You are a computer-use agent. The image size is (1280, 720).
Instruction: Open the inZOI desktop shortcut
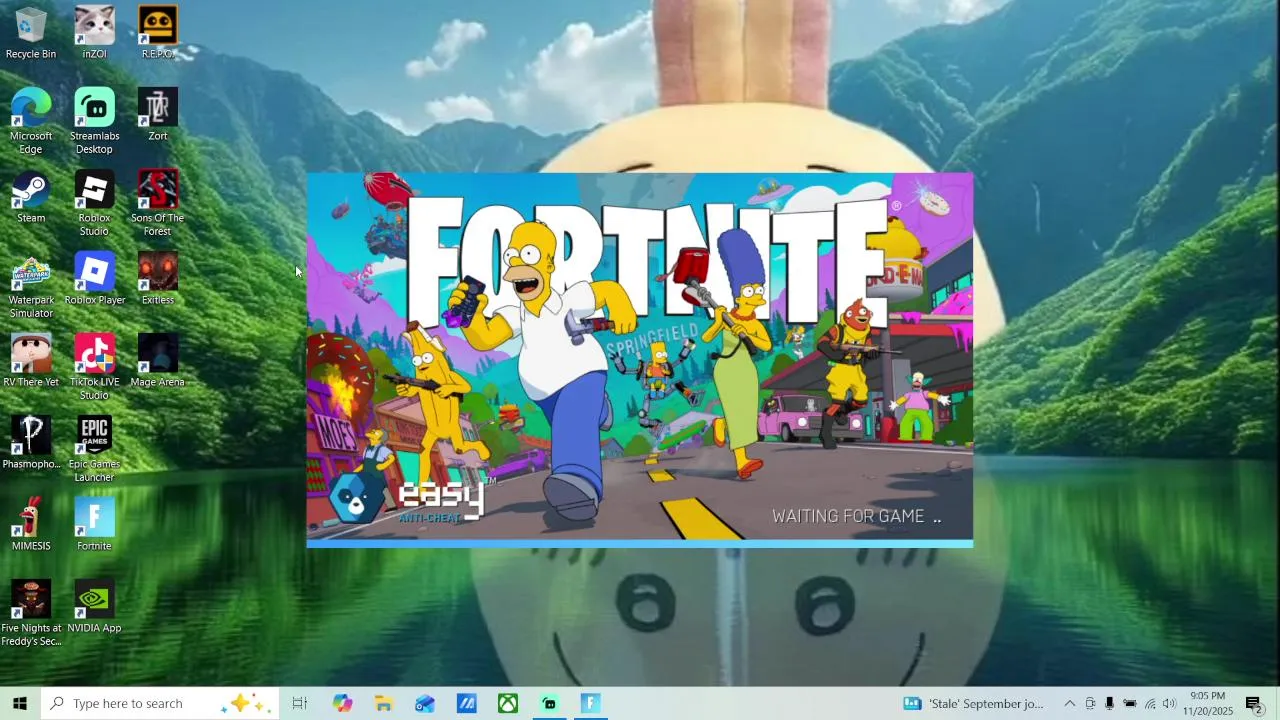click(94, 33)
